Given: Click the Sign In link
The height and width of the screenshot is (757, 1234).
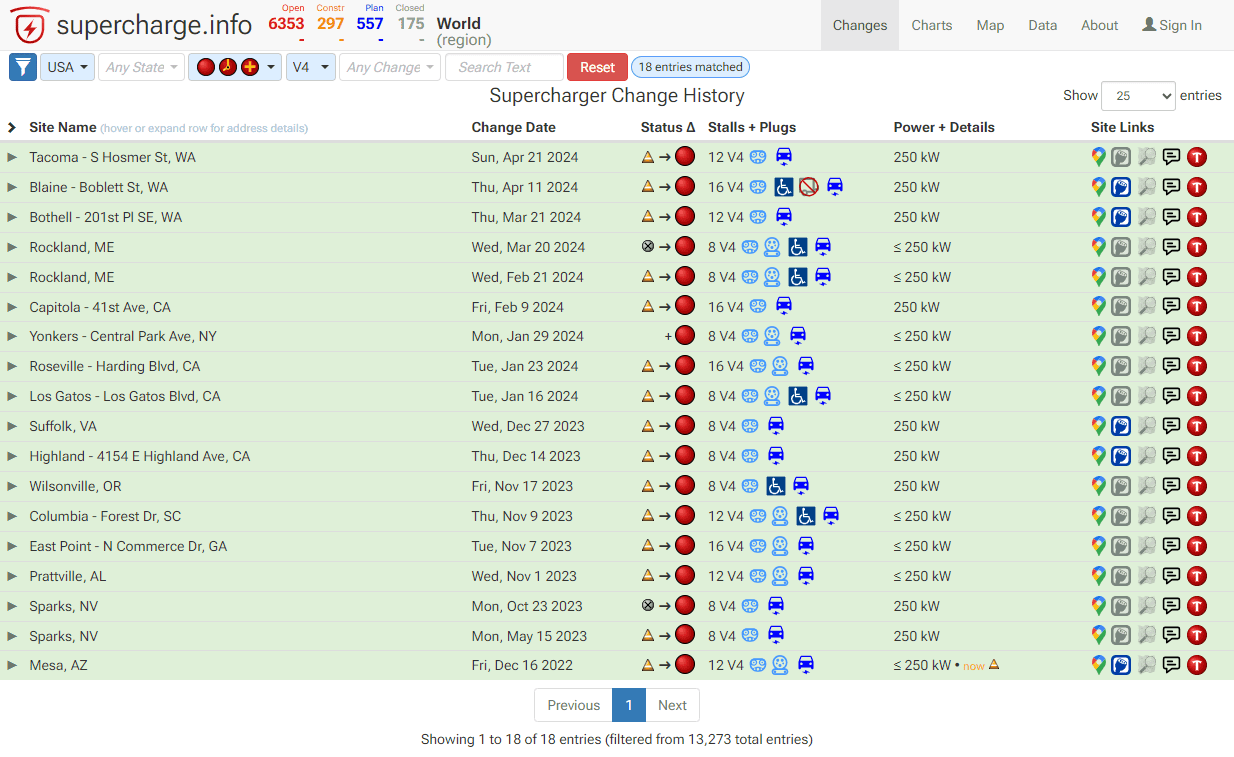Looking at the screenshot, I should tap(1172, 25).
